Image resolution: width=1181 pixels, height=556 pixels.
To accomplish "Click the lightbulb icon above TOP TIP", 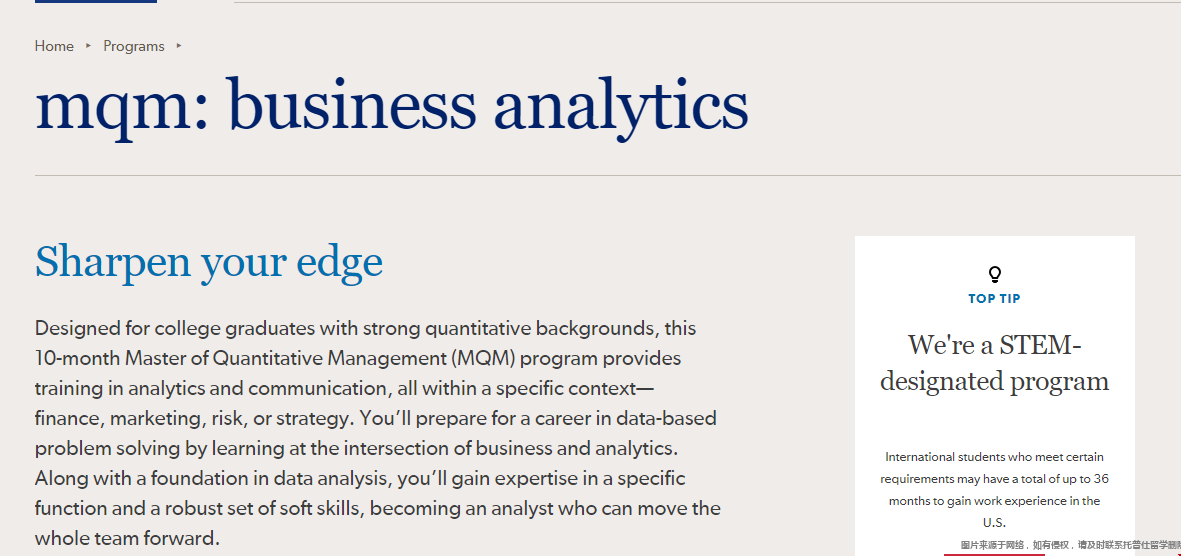I will click(x=994, y=273).
